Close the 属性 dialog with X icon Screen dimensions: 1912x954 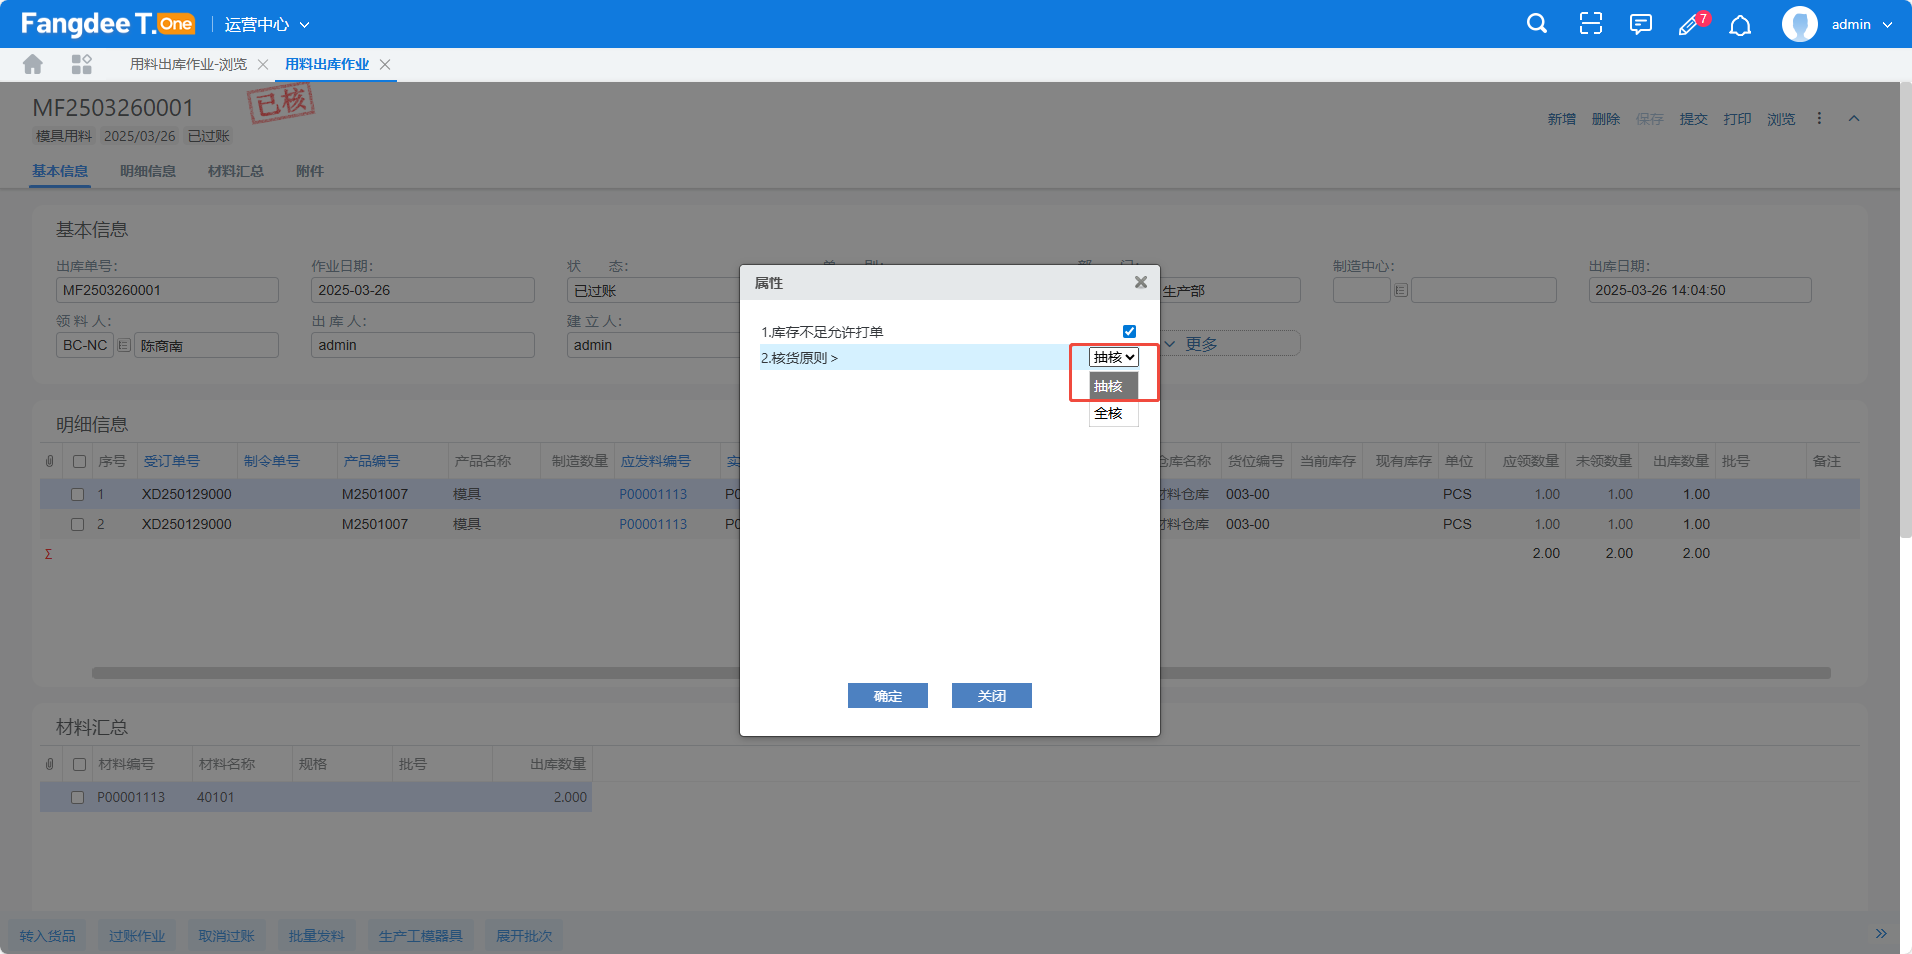pos(1140,283)
